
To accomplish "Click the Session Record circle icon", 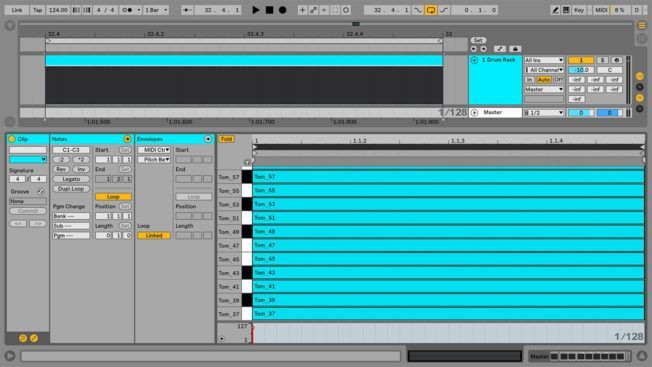I will coord(346,10).
